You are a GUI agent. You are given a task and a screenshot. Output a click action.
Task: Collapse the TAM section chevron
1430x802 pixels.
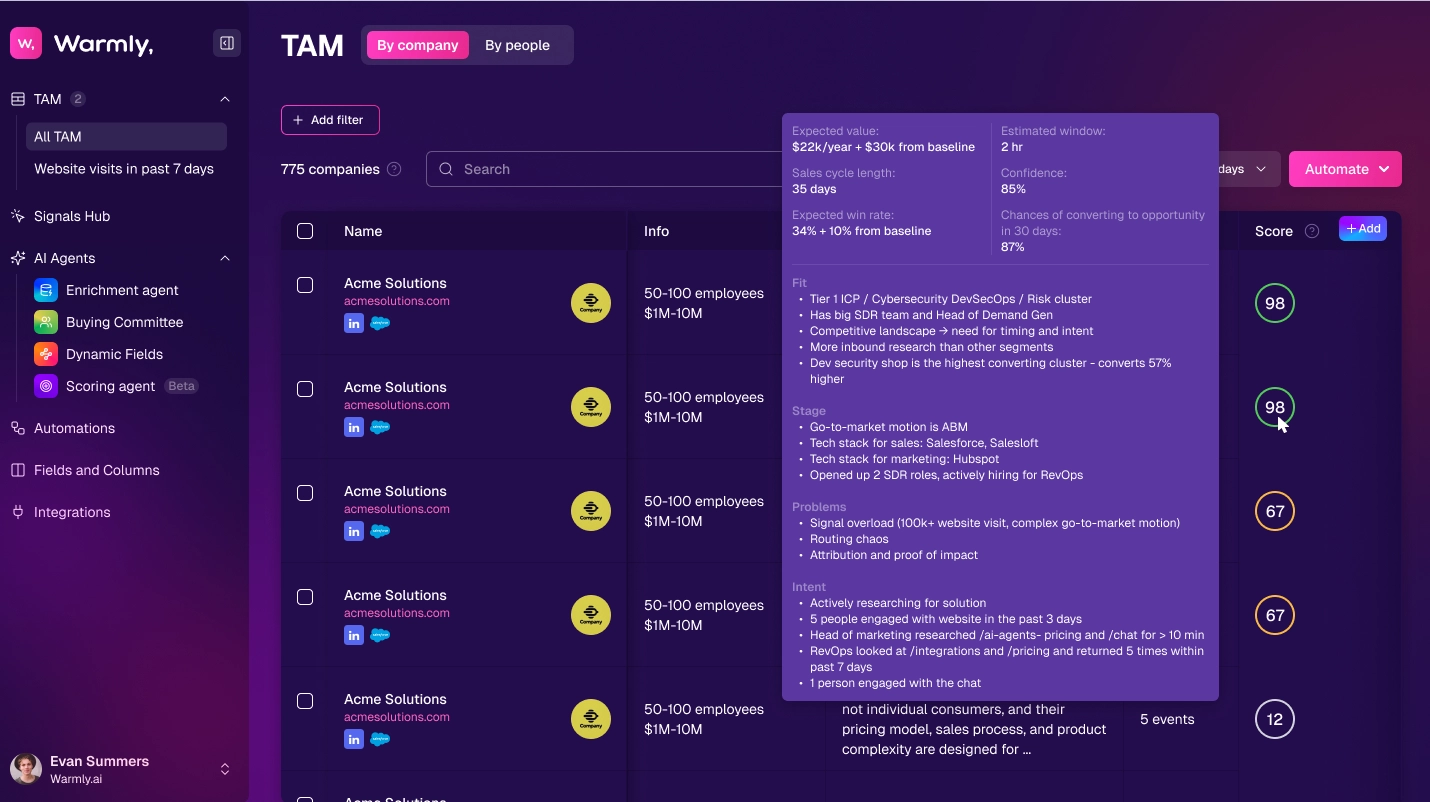[225, 99]
